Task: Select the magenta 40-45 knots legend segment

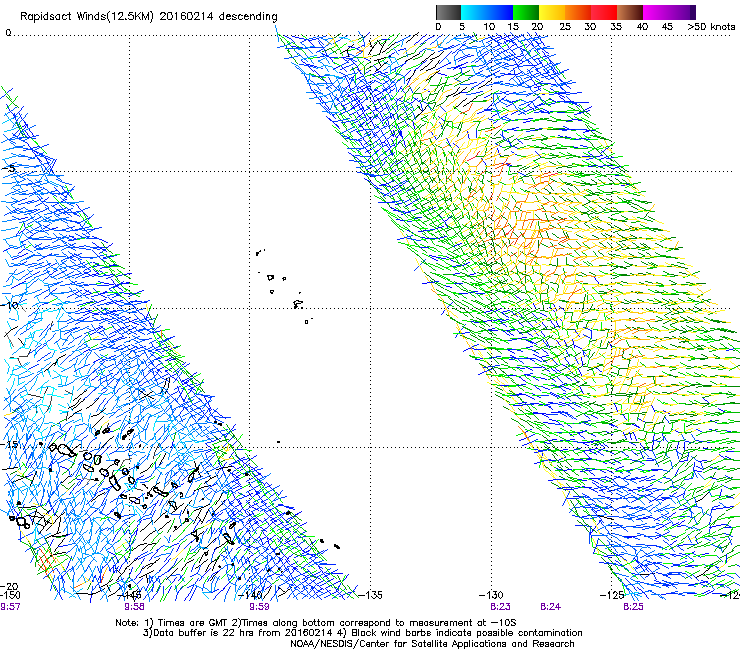Action: coord(656,12)
